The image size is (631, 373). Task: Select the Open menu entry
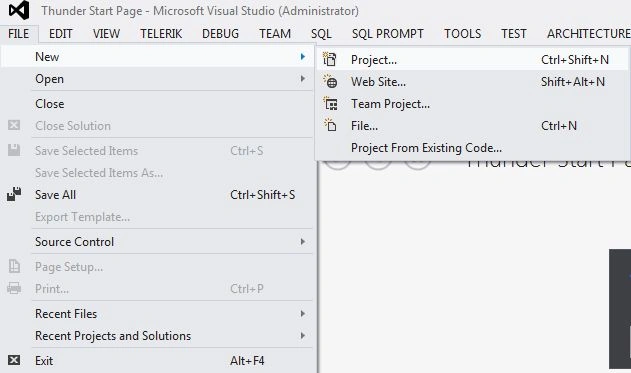pyautogui.click(x=157, y=79)
